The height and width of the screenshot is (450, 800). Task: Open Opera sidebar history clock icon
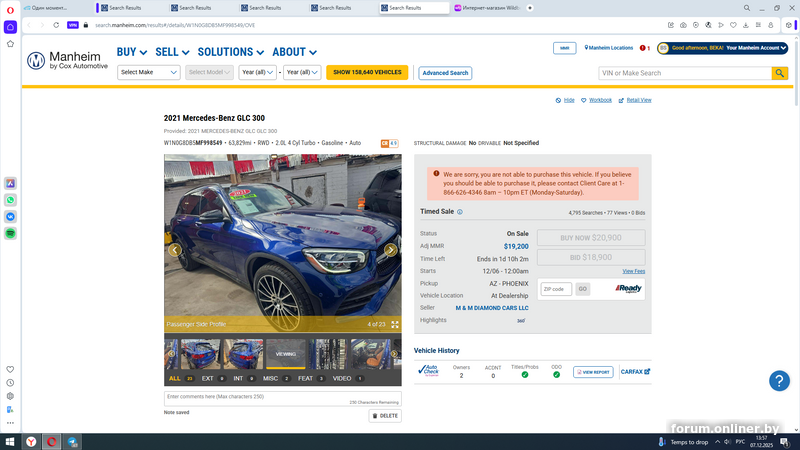tap(10, 383)
